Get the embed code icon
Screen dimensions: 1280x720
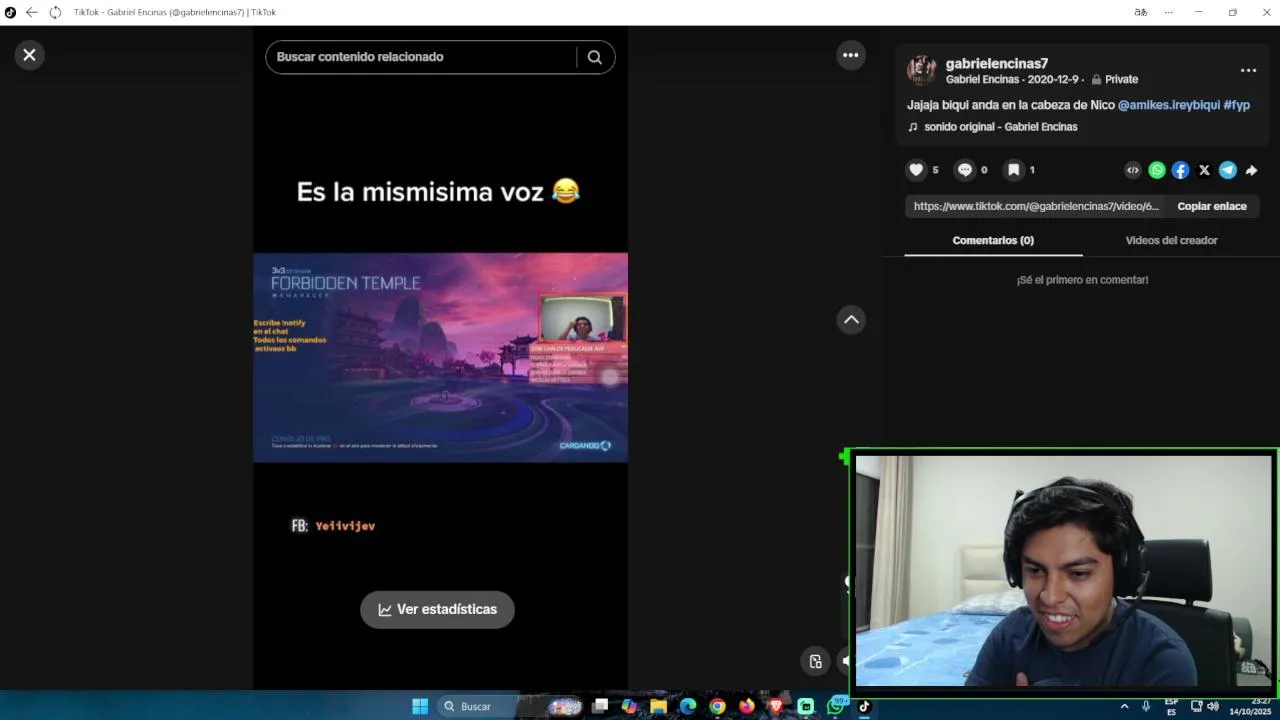[x=1133, y=170]
